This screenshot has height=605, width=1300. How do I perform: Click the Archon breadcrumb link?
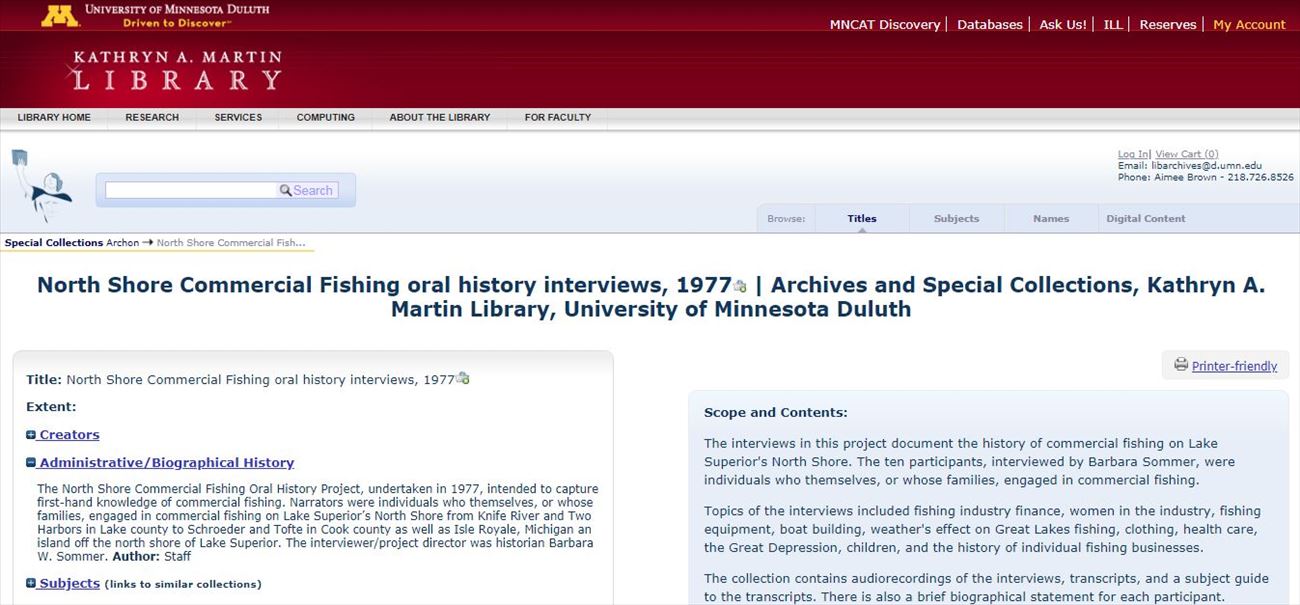pyautogui.click(x=123, y=243)
